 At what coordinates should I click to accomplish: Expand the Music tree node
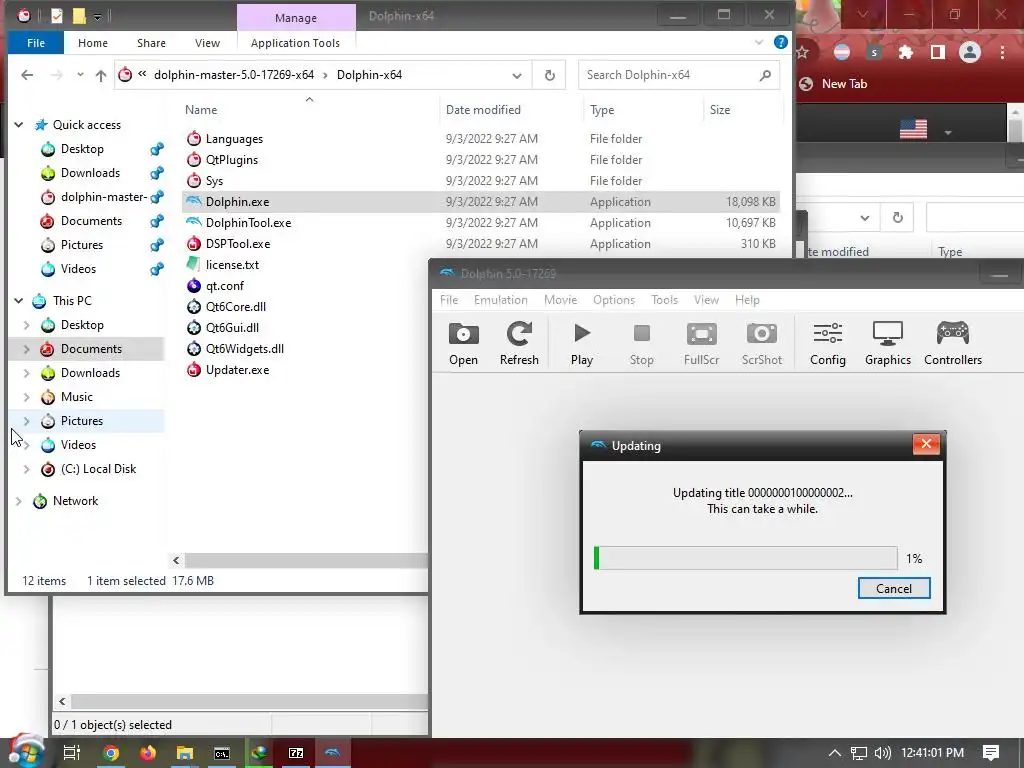[27, 396]
